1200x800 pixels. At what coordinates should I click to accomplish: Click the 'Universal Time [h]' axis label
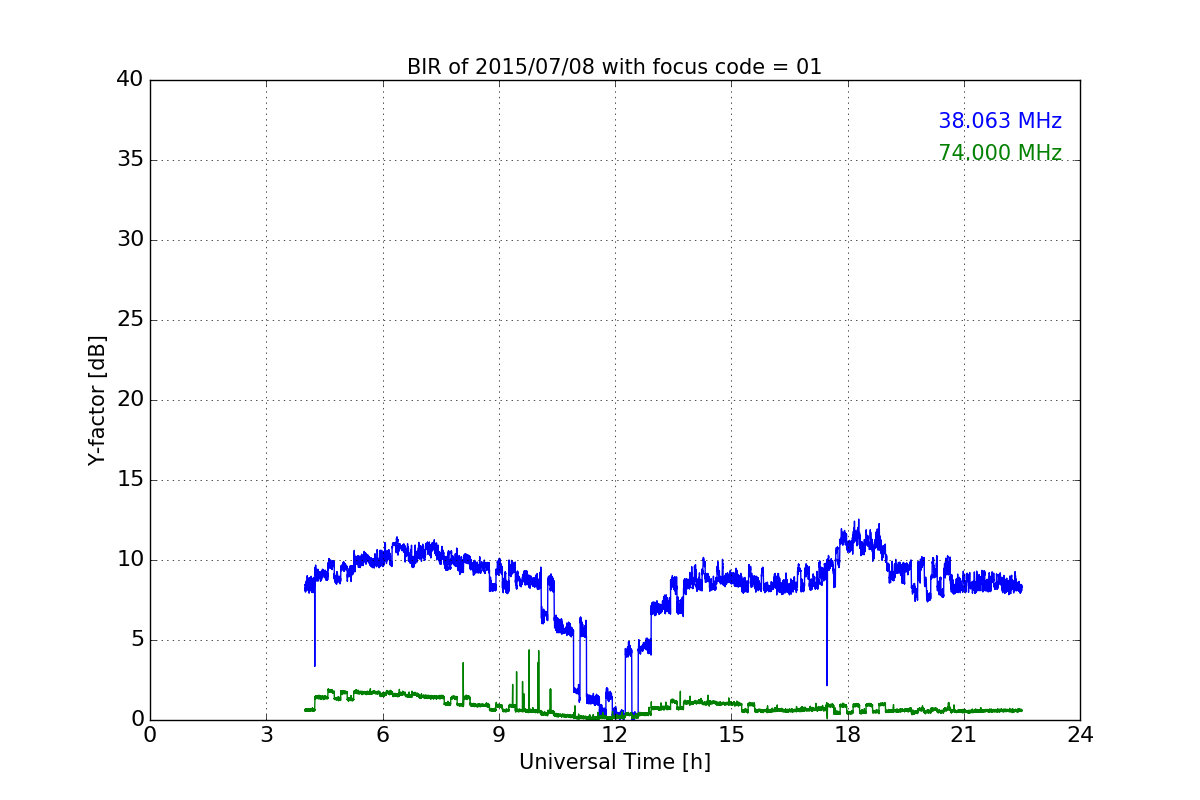click(614, 762)
